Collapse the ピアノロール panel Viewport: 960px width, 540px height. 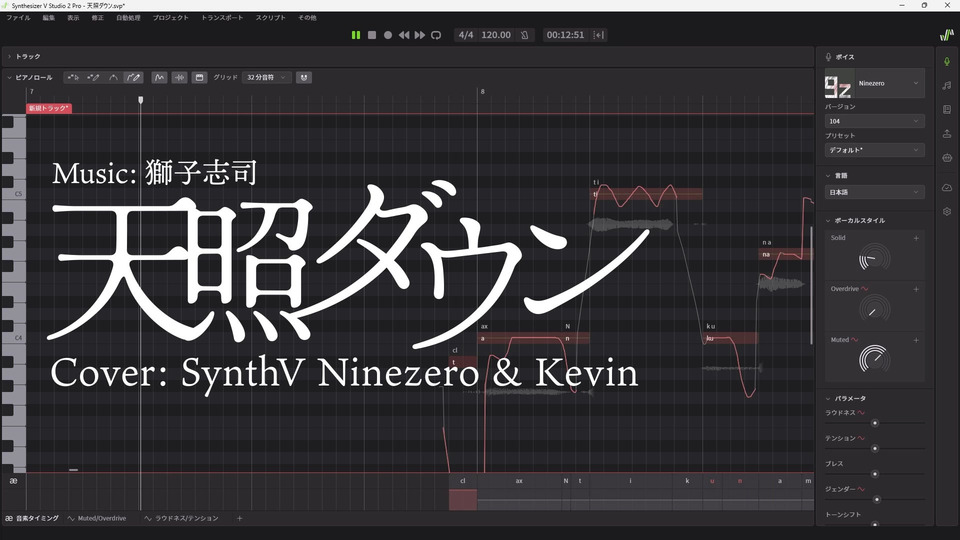pos(10,78)
